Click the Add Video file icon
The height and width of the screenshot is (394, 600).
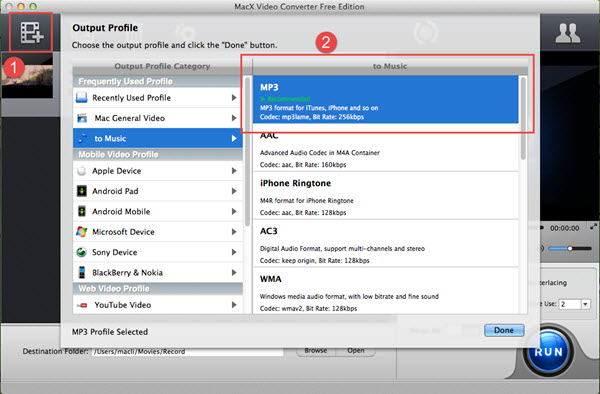pyautogui.click(x=31, y=33)
